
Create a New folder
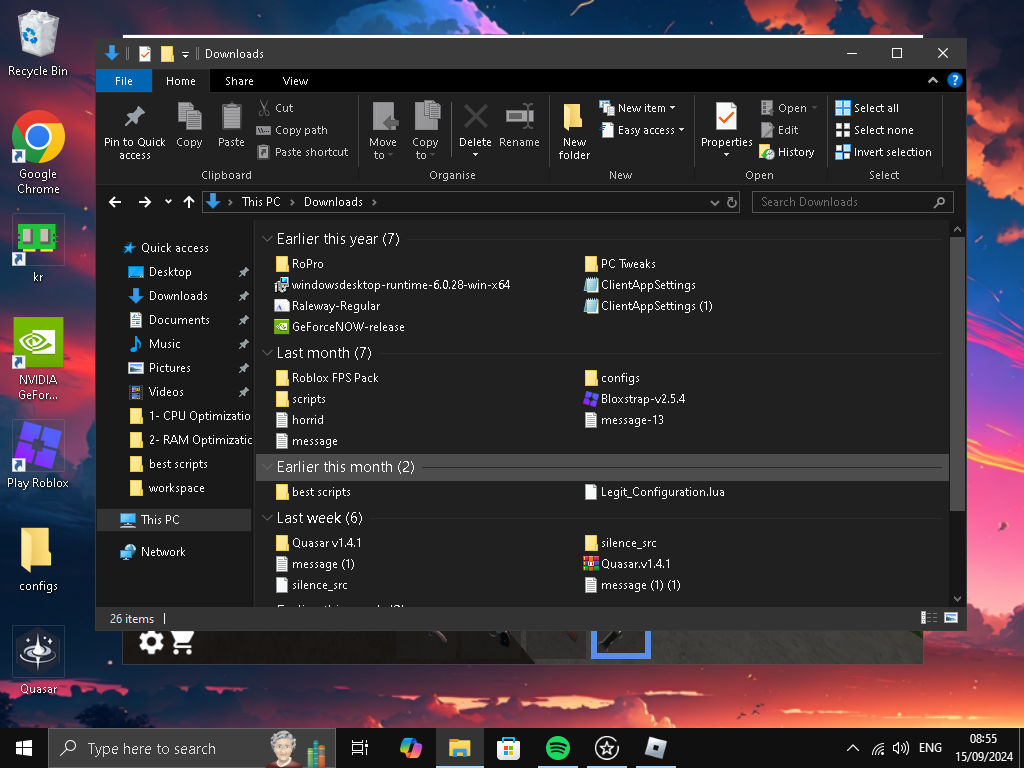[x=574, y=131]
